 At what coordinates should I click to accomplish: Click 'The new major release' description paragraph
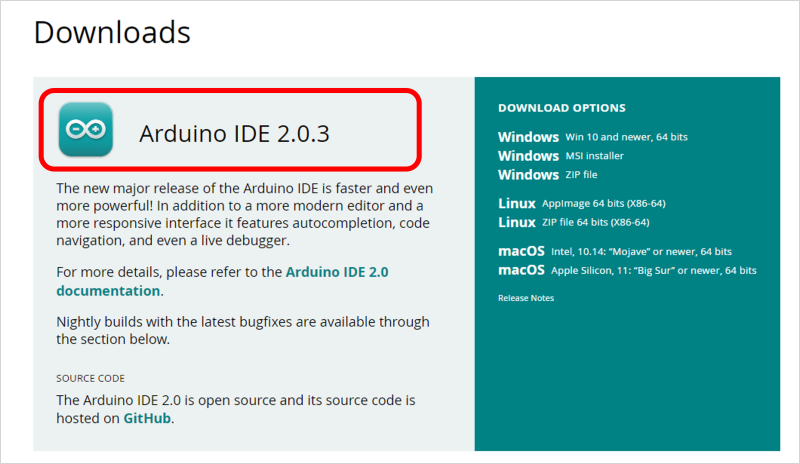[x=245, y=214]
